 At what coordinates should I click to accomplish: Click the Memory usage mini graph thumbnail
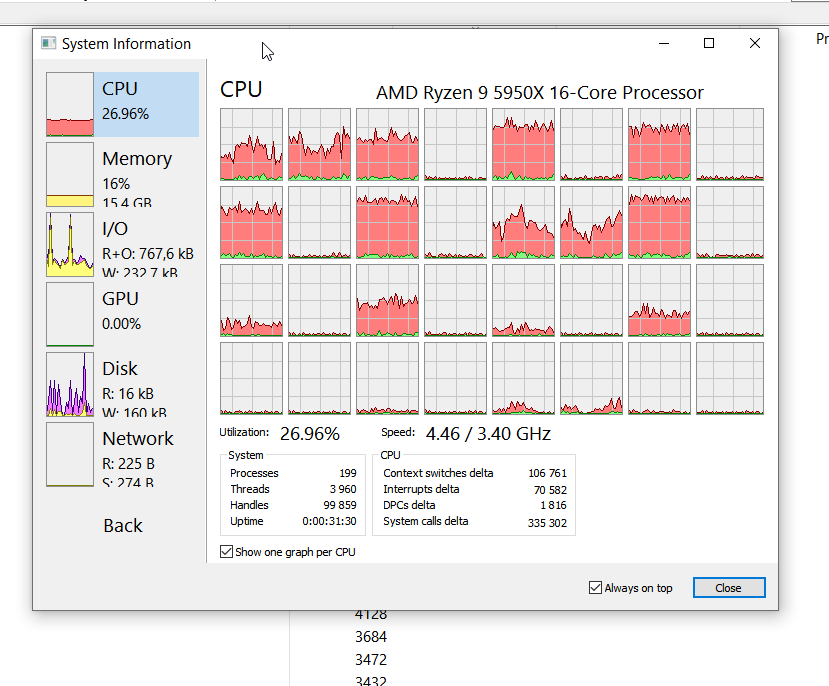point(70,174)
